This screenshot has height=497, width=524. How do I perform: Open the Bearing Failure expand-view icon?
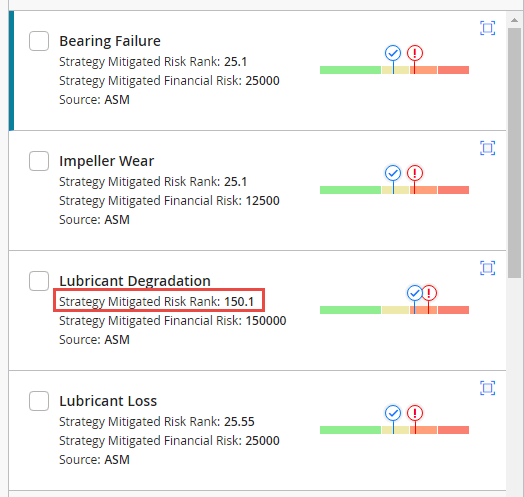pos(488,28)
